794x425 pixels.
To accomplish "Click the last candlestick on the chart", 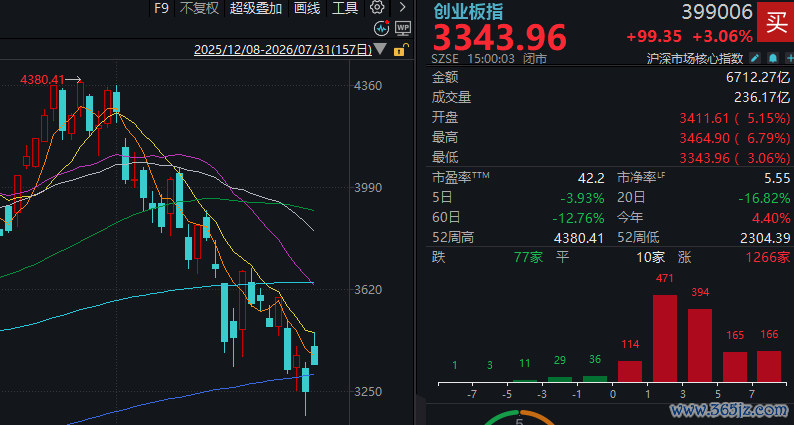I will pos(314,355).
